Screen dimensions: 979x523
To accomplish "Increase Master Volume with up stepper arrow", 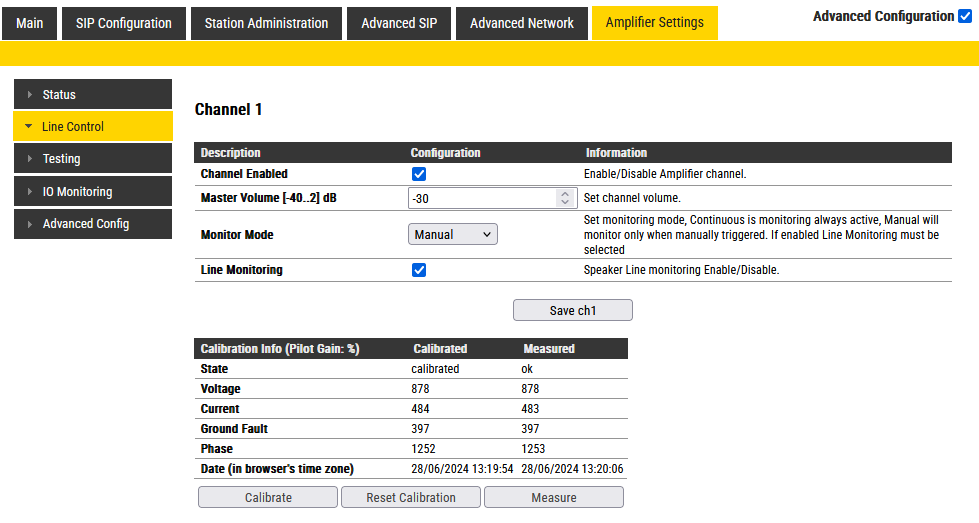I will coord(564,193).
